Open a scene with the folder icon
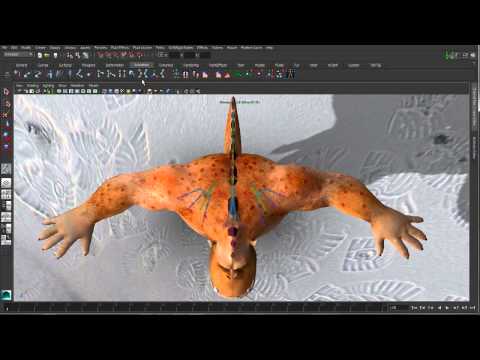 [47, 55]
